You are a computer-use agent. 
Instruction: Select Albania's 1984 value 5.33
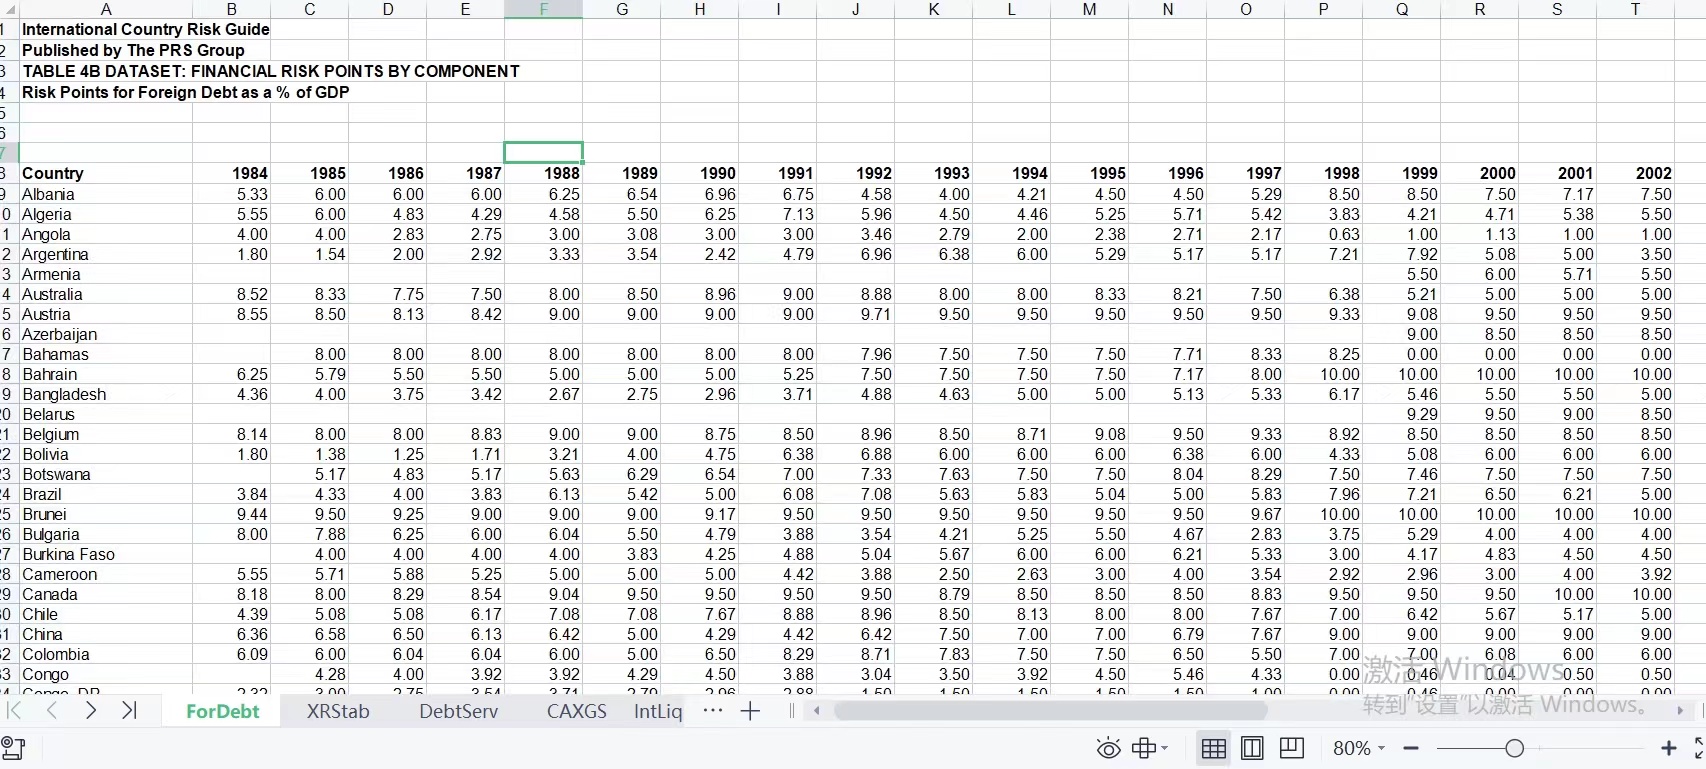[x=231, y=194]
